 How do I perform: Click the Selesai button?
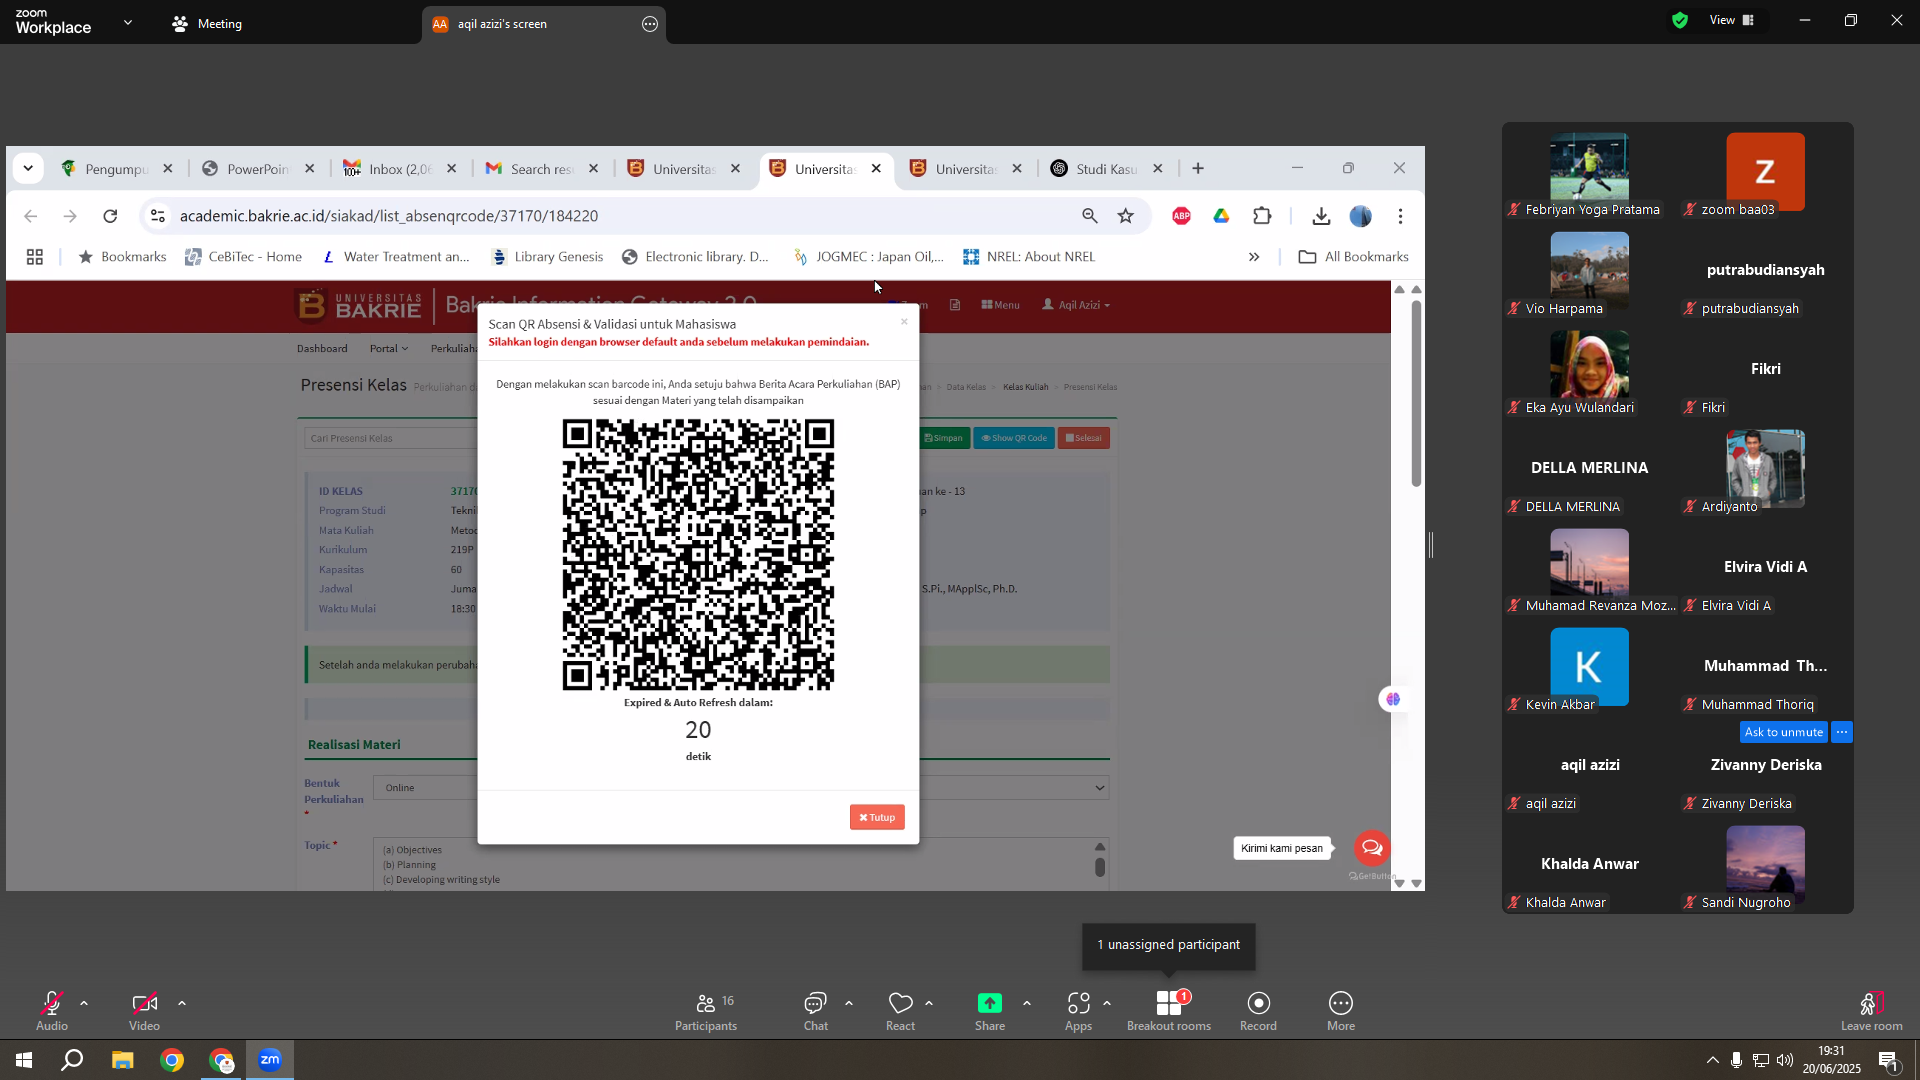[x=1084, y=438]
